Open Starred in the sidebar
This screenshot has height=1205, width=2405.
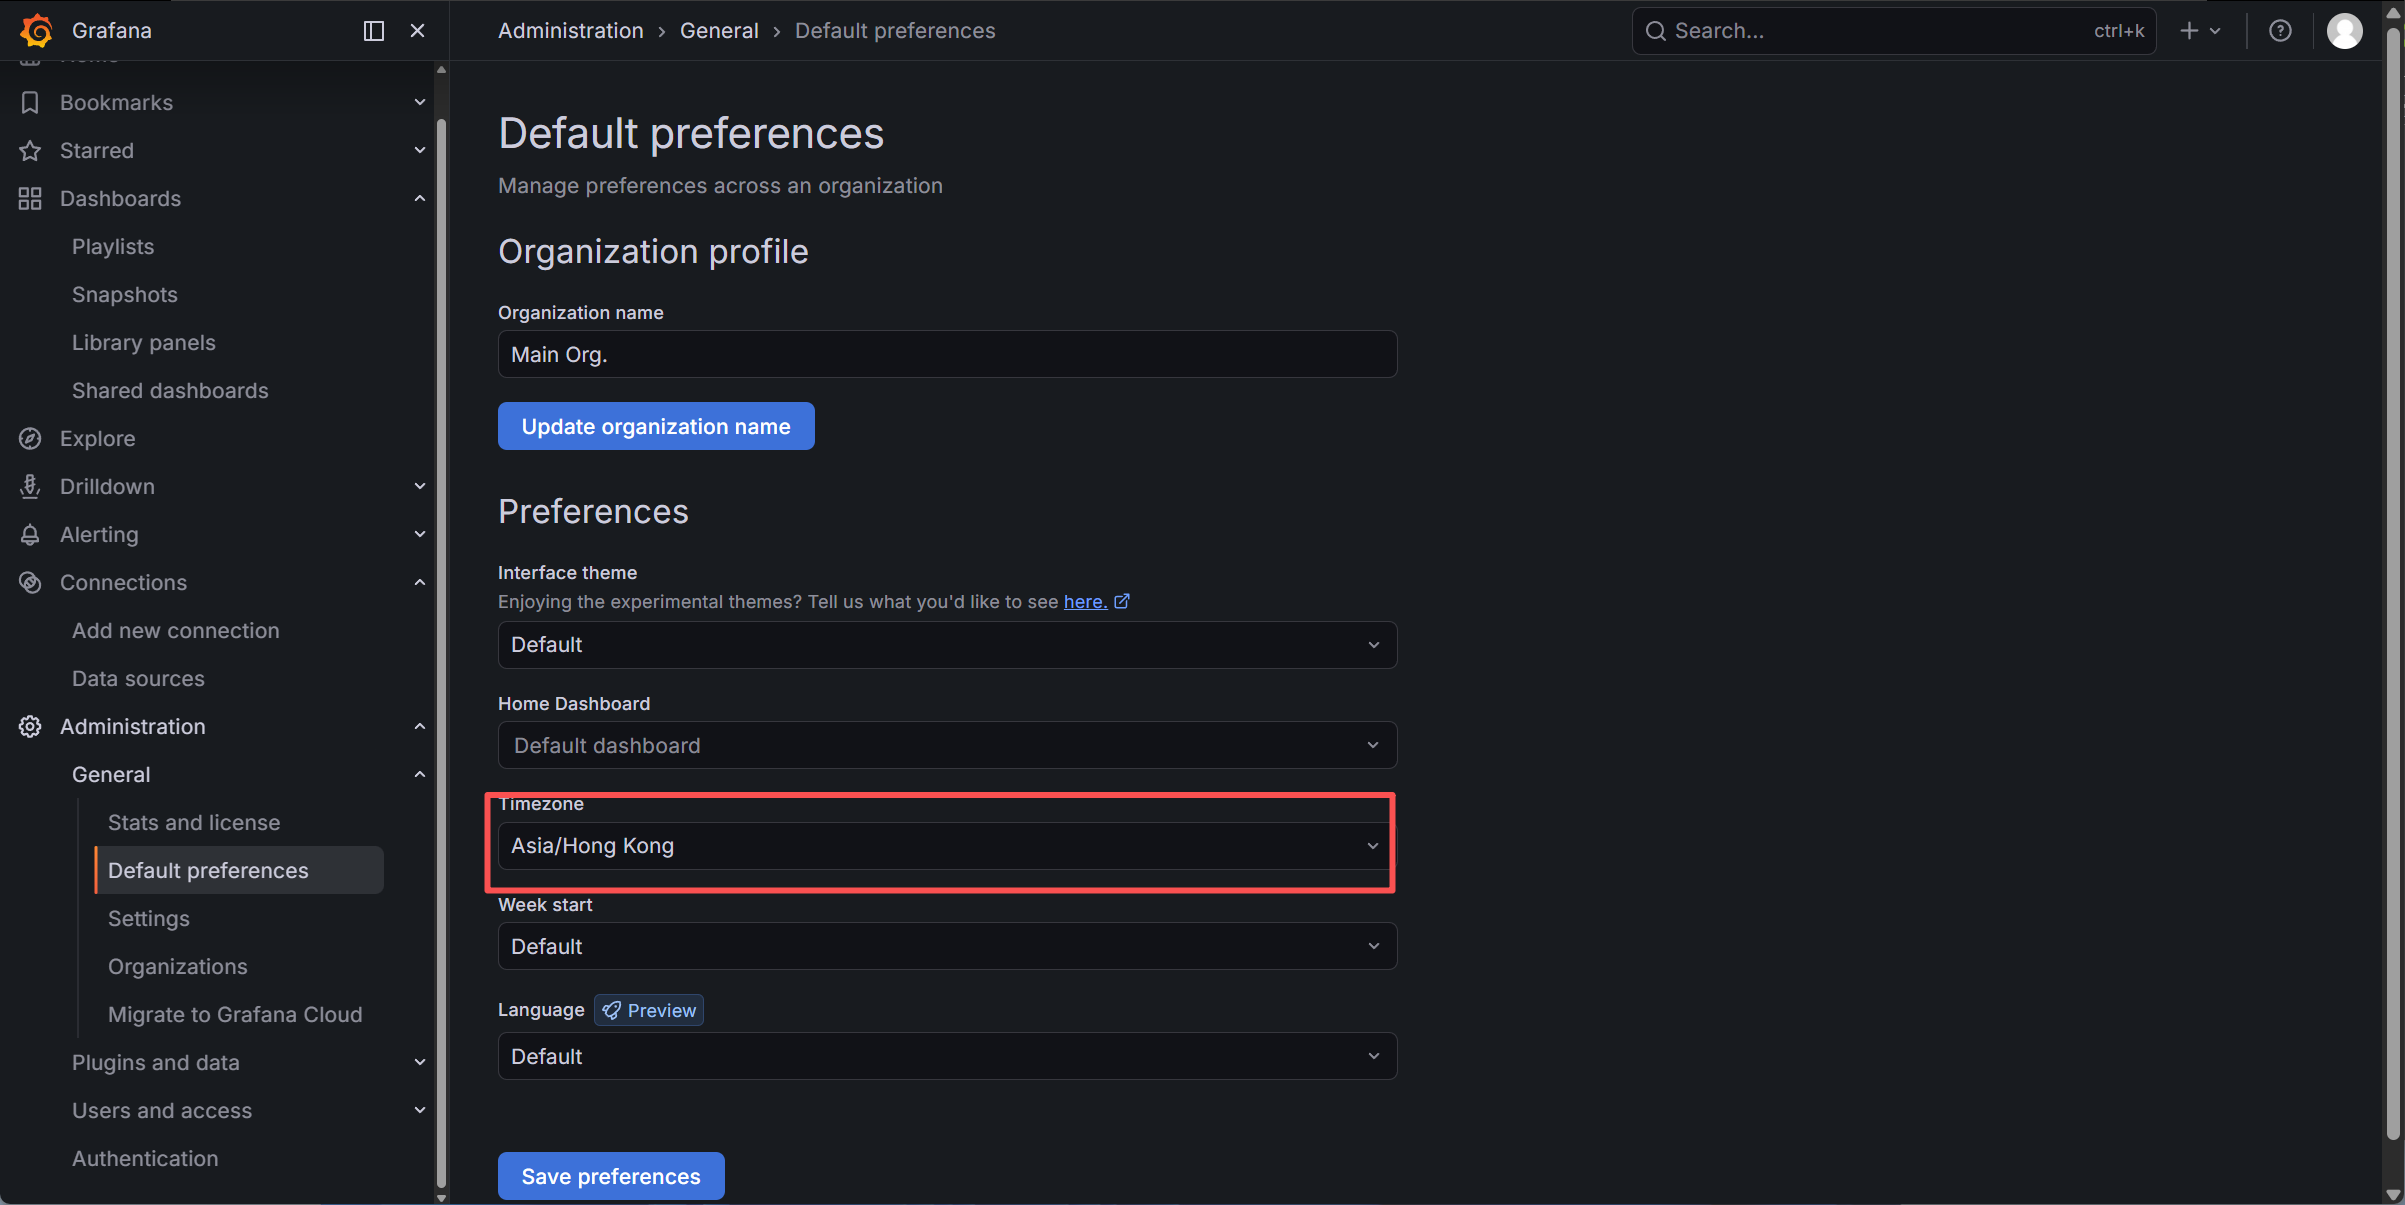click(x=97, y=150)
